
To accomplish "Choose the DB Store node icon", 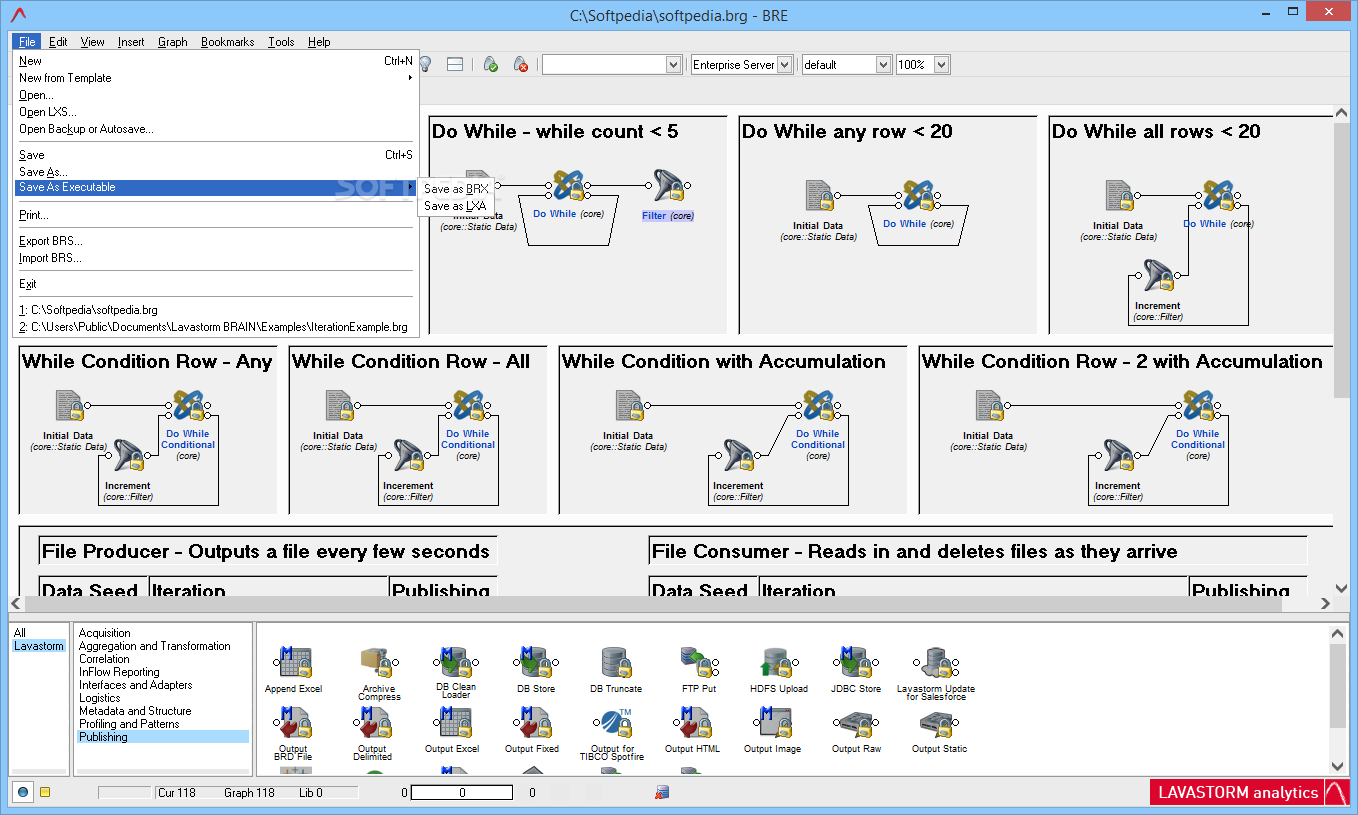I will 536,663.
